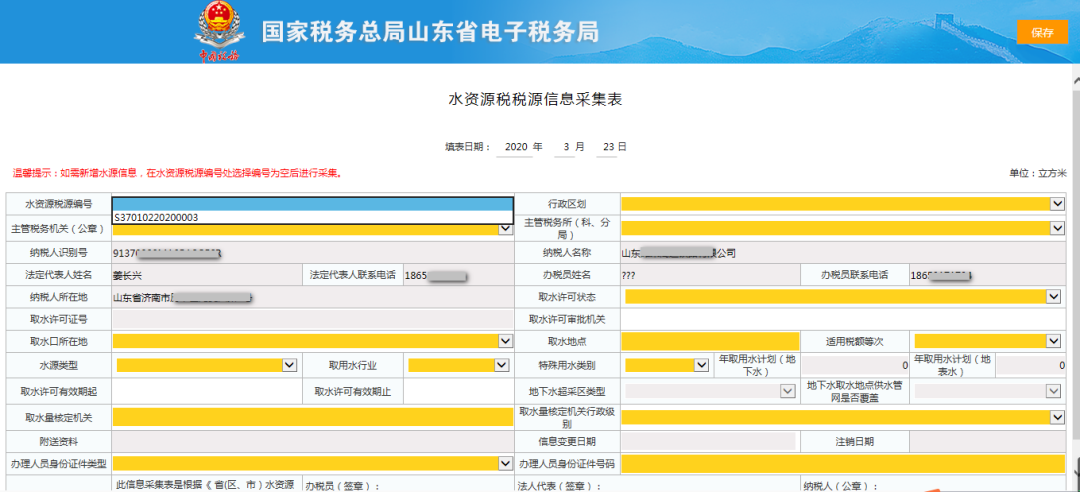Click the year field showing 2020

515,147
